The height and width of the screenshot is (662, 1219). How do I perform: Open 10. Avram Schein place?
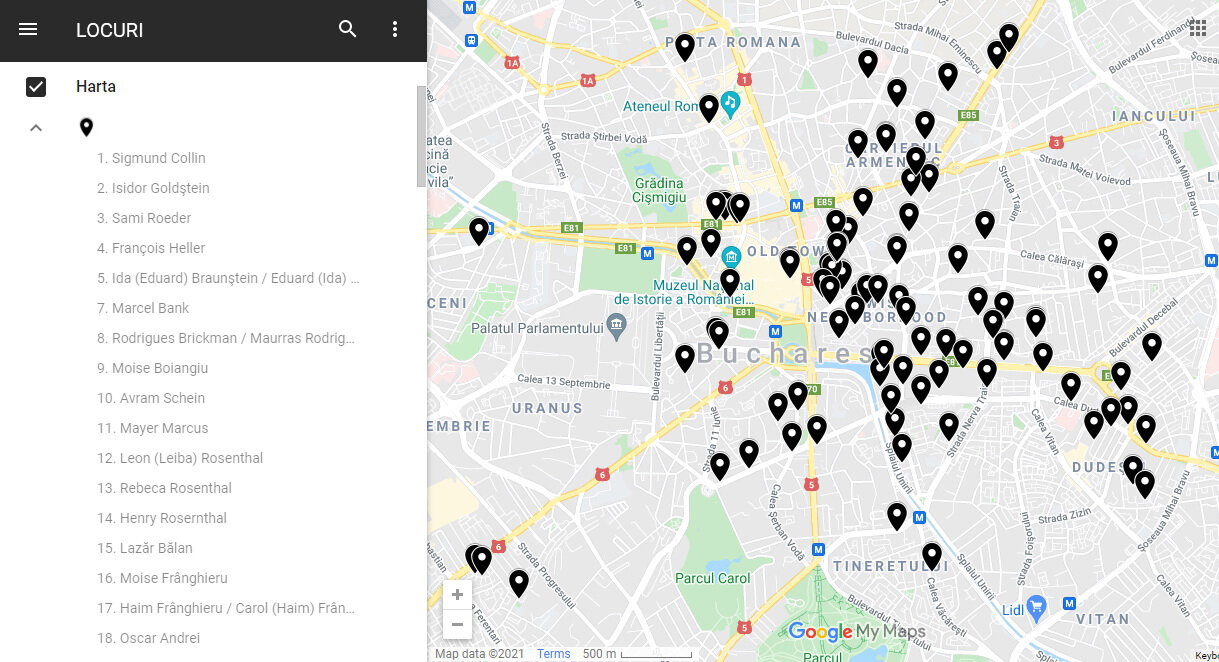click(151, 398)
